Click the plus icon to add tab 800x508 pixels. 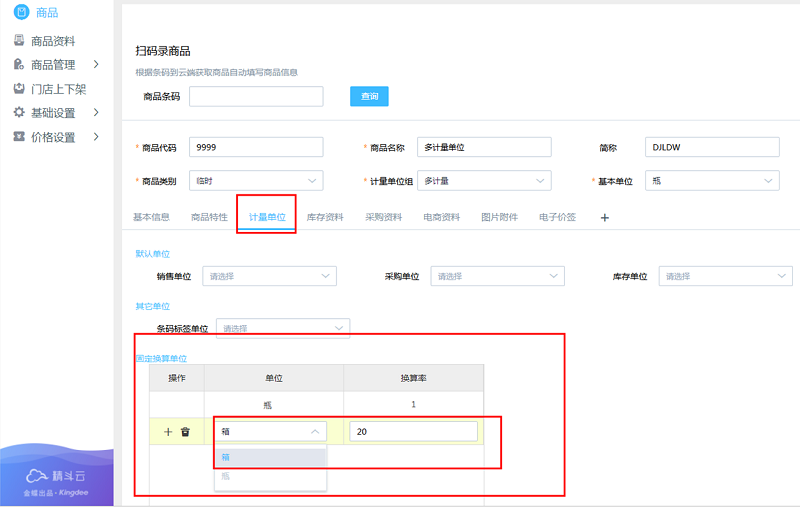(604, 217)
